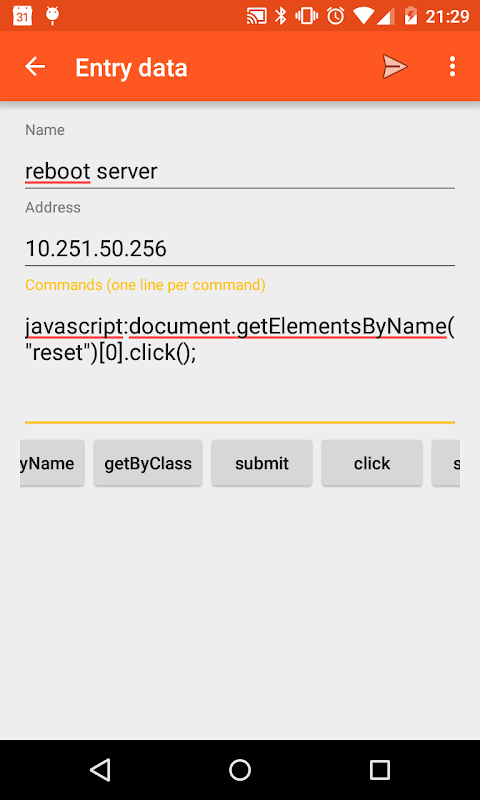Insert the getByClass snippet
The image size is (480, 800).
[148, 463]
